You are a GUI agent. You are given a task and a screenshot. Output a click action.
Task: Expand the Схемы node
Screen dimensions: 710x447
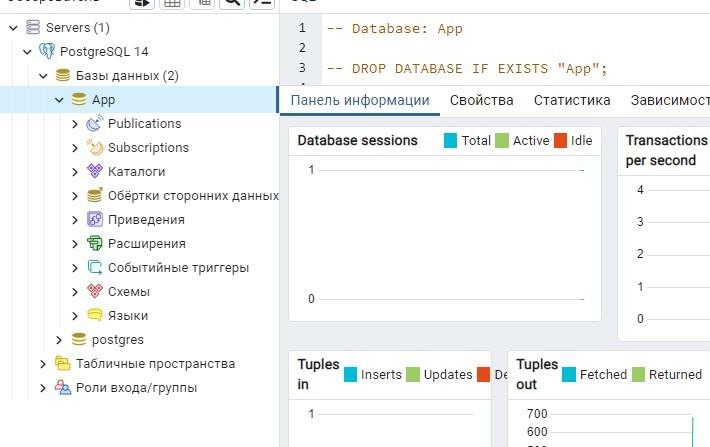75,292
